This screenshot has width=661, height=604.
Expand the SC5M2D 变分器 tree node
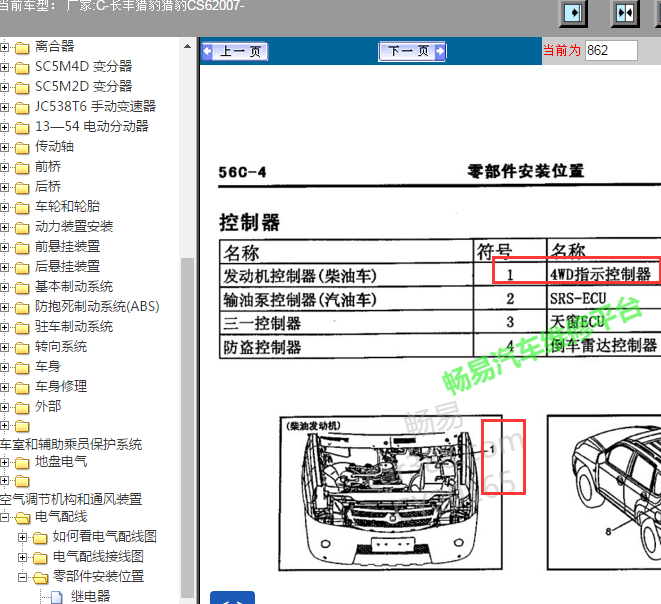4,88
